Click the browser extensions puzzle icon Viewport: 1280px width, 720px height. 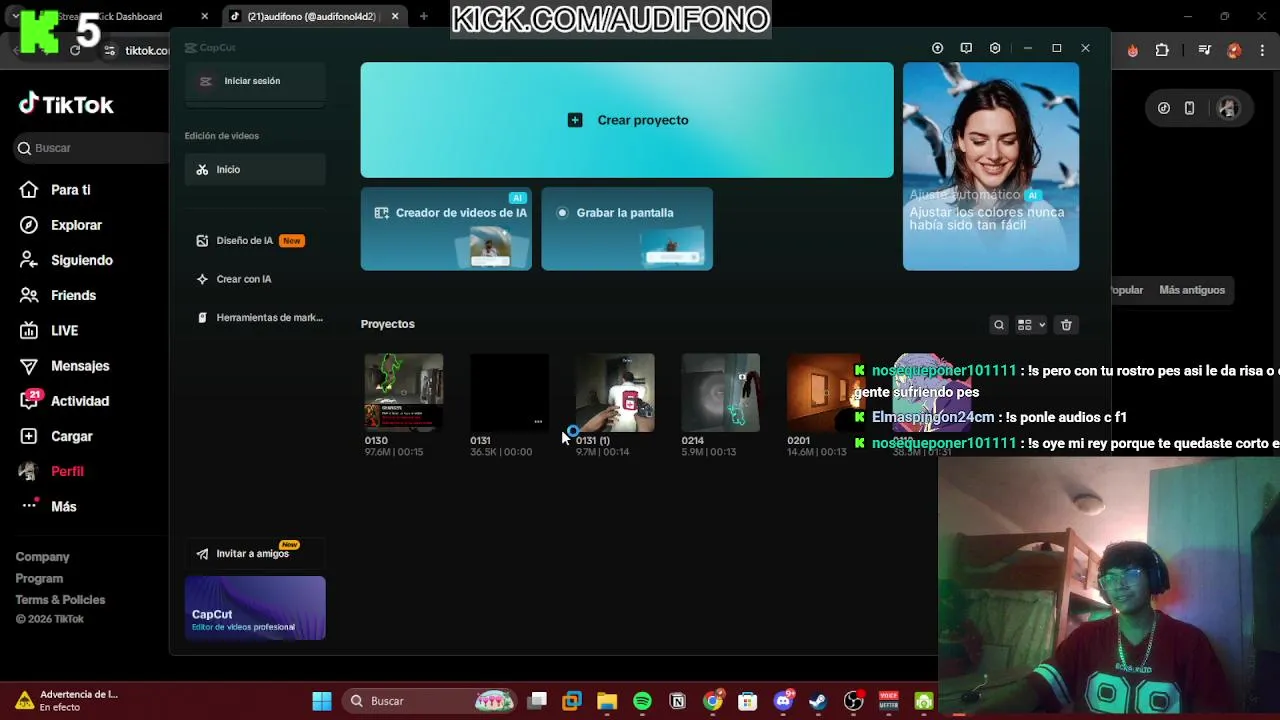coord(1162,50)
